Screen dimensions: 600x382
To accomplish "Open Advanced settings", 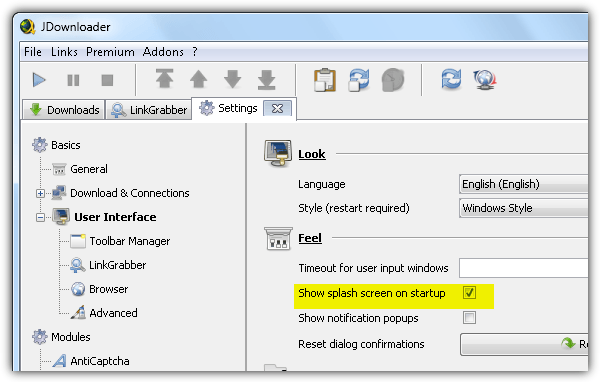I will (113, 313).
